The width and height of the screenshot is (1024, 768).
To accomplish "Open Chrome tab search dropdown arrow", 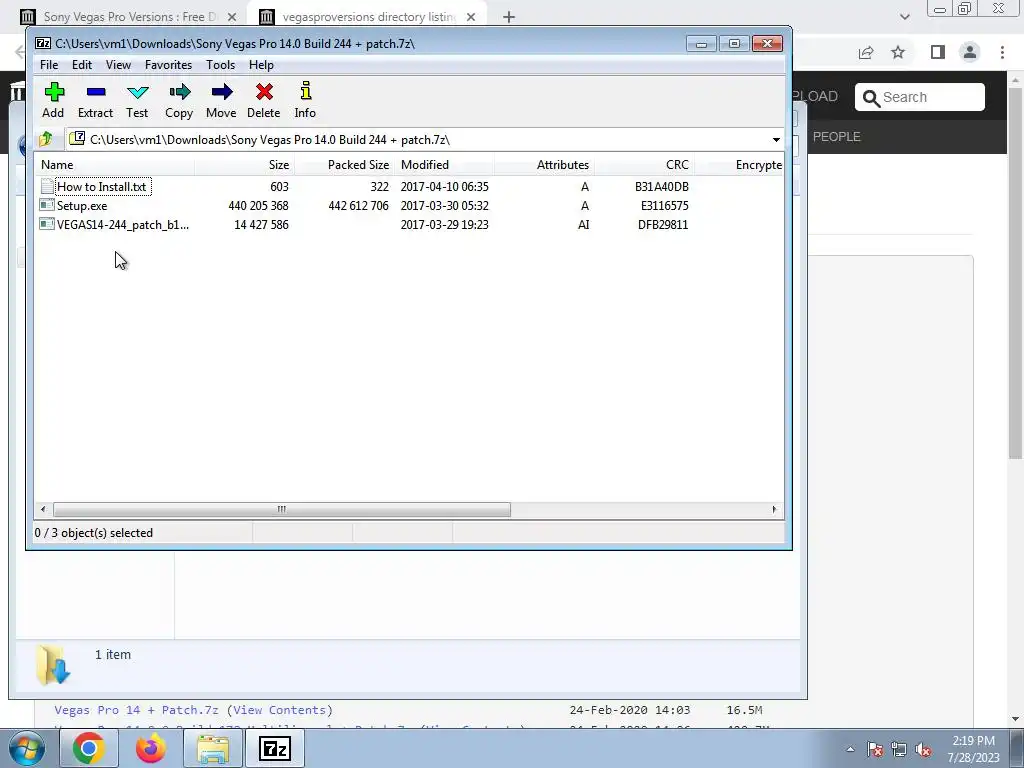I will (x=904, y=17).
